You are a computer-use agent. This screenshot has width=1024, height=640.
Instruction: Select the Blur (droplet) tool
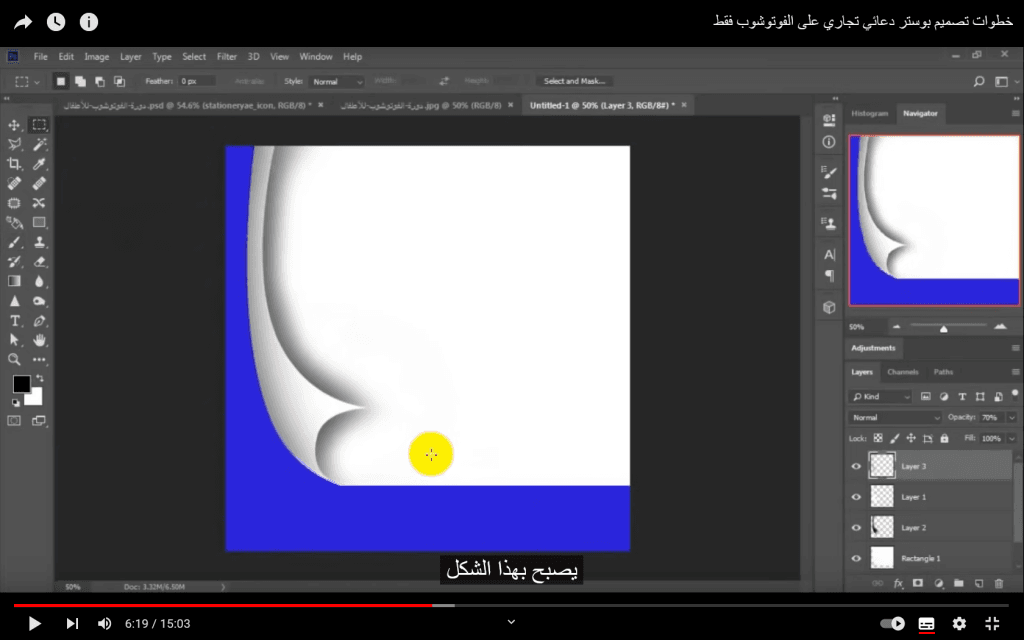tap(39, 281)
